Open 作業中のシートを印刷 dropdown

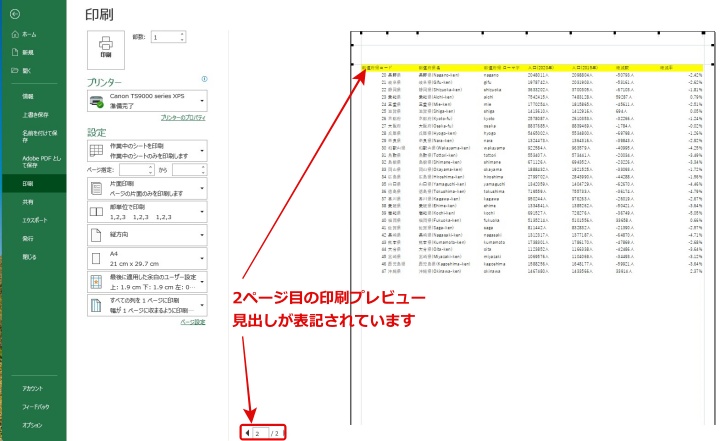[x=147, y=151]
